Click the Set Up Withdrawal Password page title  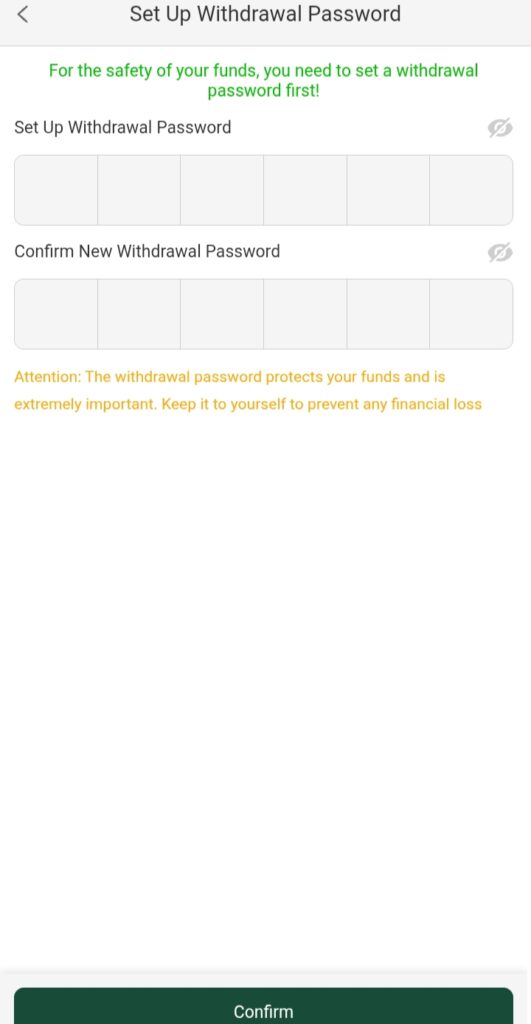click(265, 14)
